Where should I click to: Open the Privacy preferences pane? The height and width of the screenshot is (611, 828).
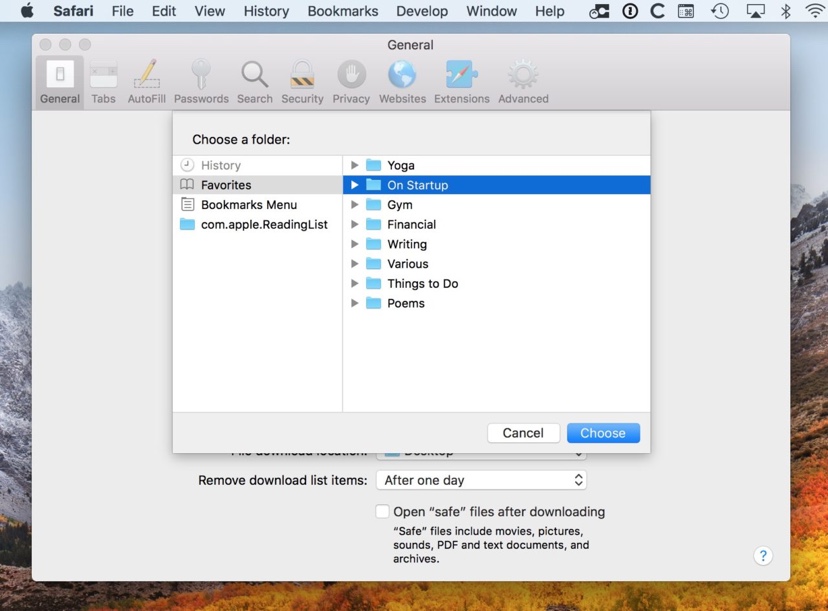tap(351, 82)
